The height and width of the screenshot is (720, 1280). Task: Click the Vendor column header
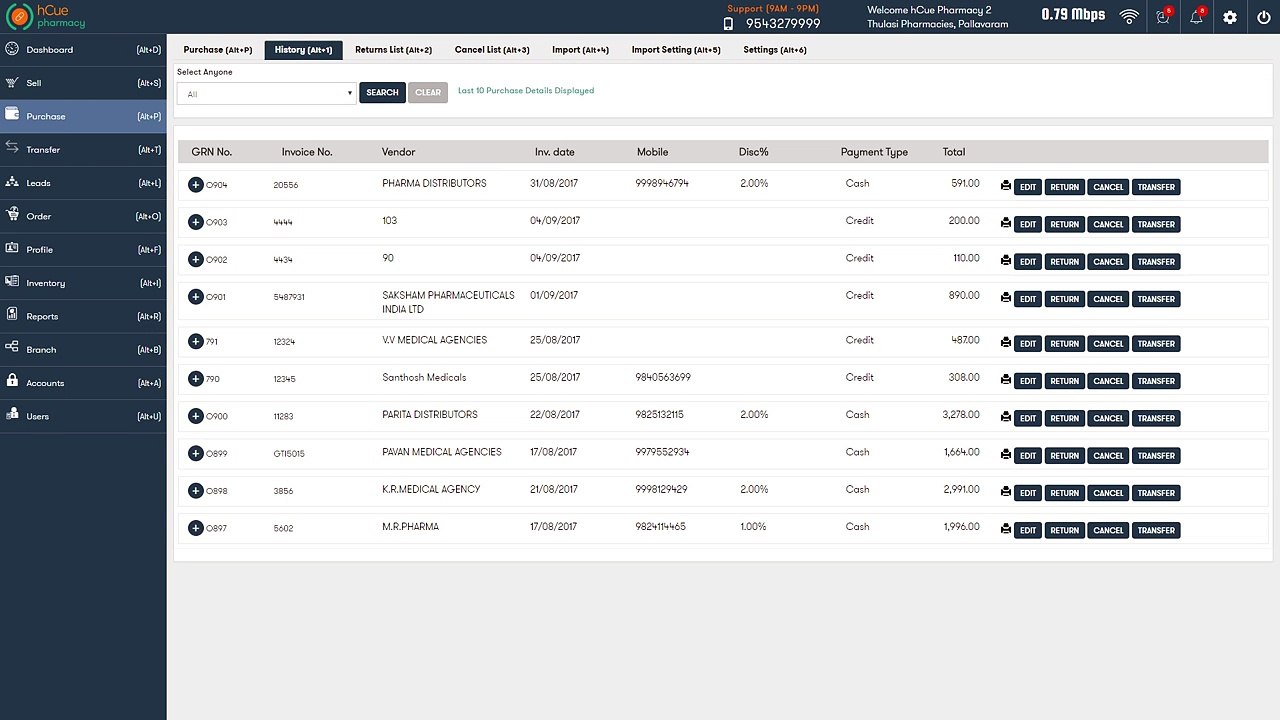tap(398, 152)
